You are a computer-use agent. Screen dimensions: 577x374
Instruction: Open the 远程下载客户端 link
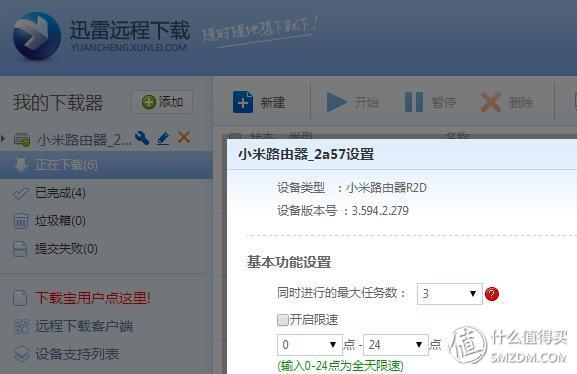point(84,326)
